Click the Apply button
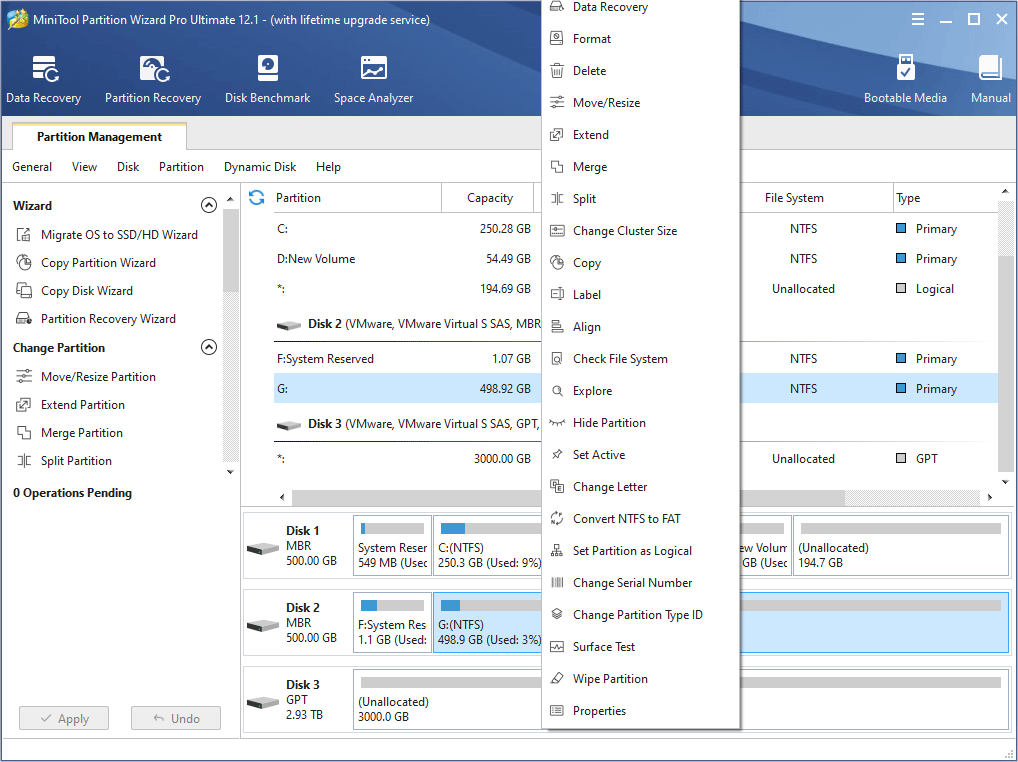 [x=64, y=719]
